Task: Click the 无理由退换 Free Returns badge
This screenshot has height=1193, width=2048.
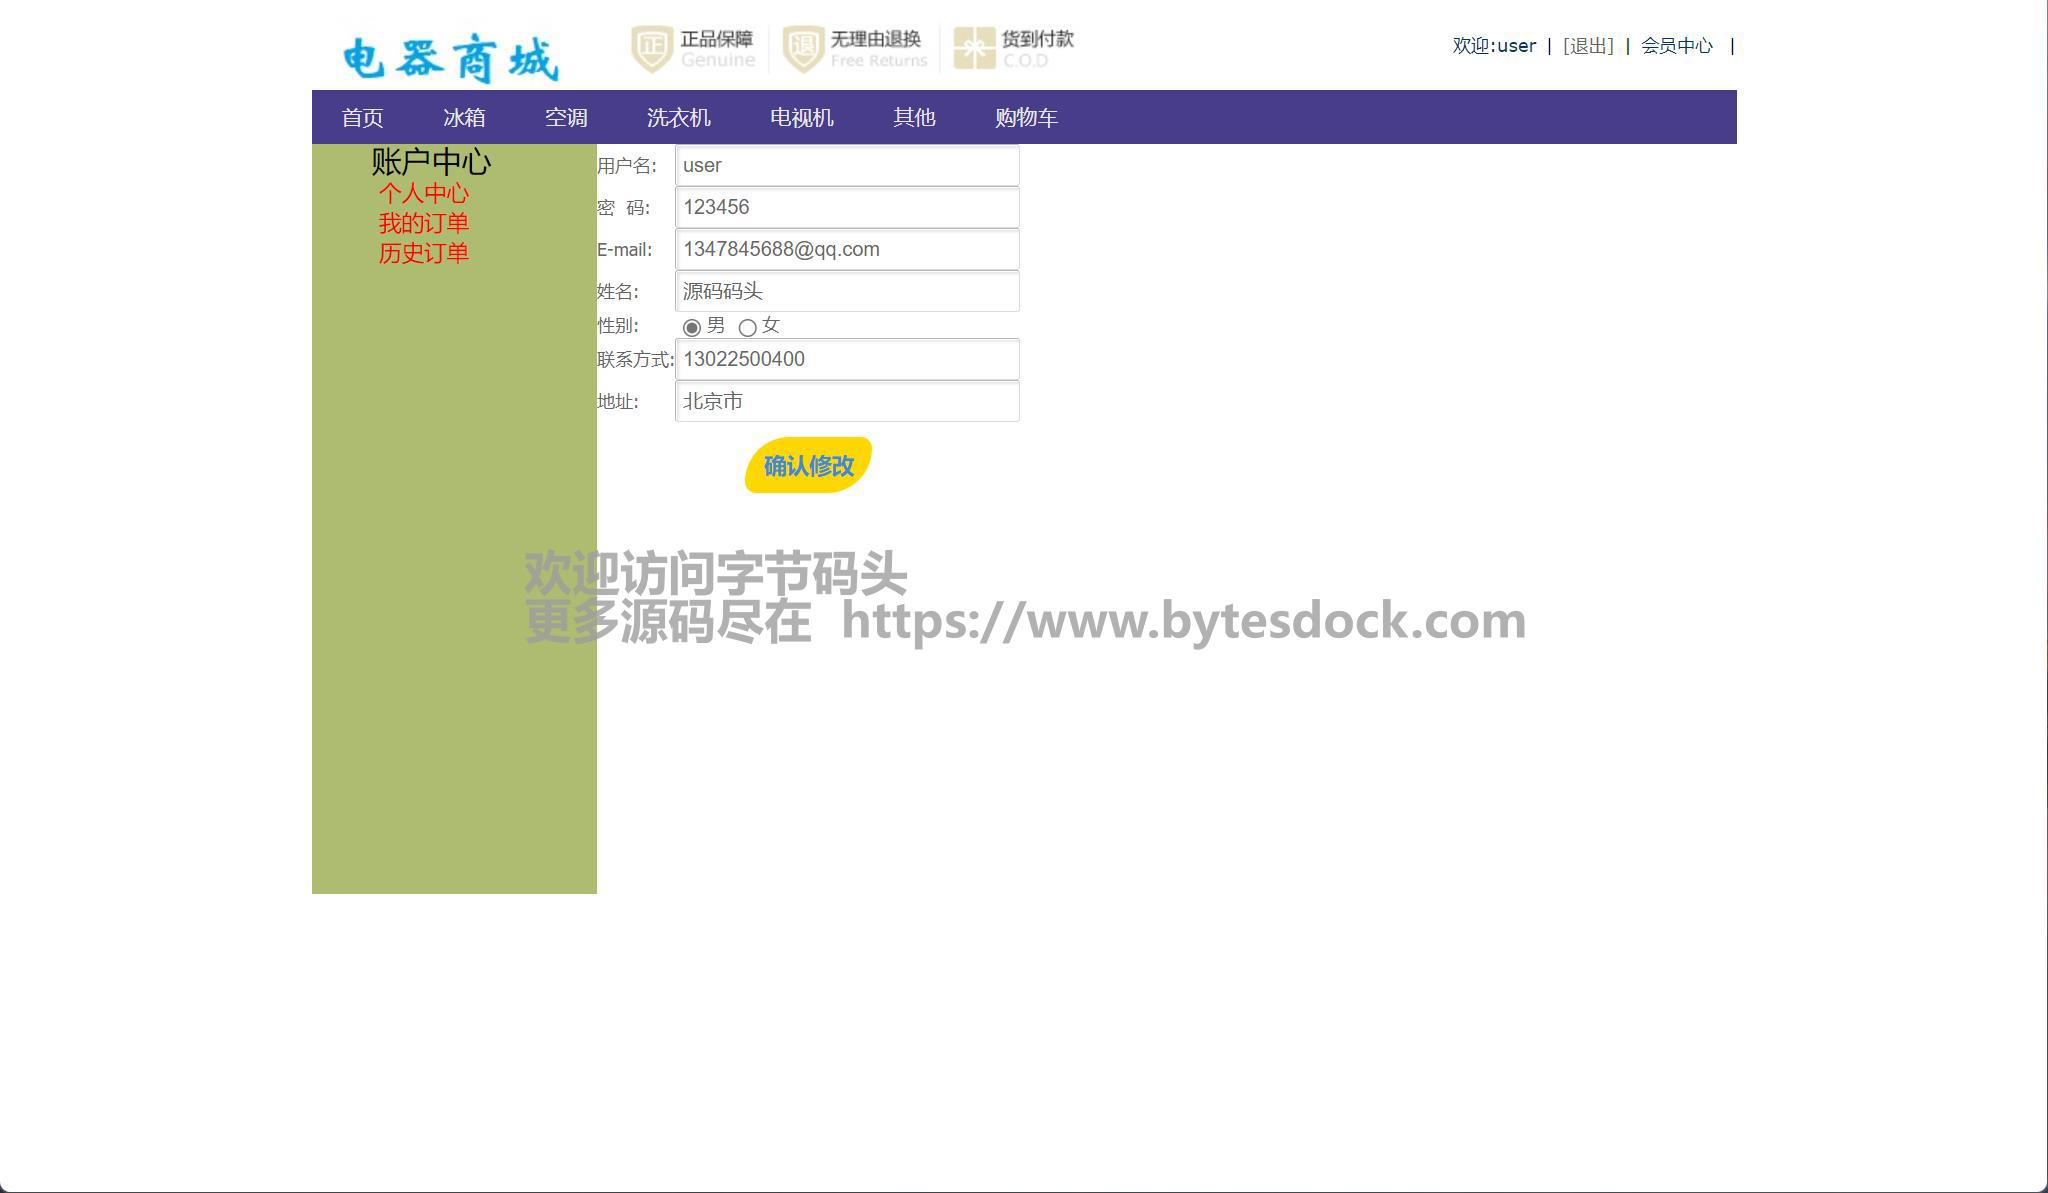Action: [855, 49]
